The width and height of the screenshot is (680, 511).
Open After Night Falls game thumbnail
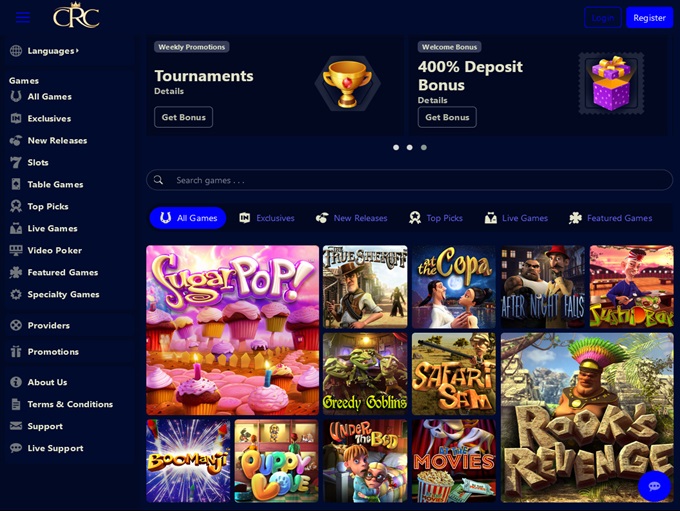tap(543, 287)
